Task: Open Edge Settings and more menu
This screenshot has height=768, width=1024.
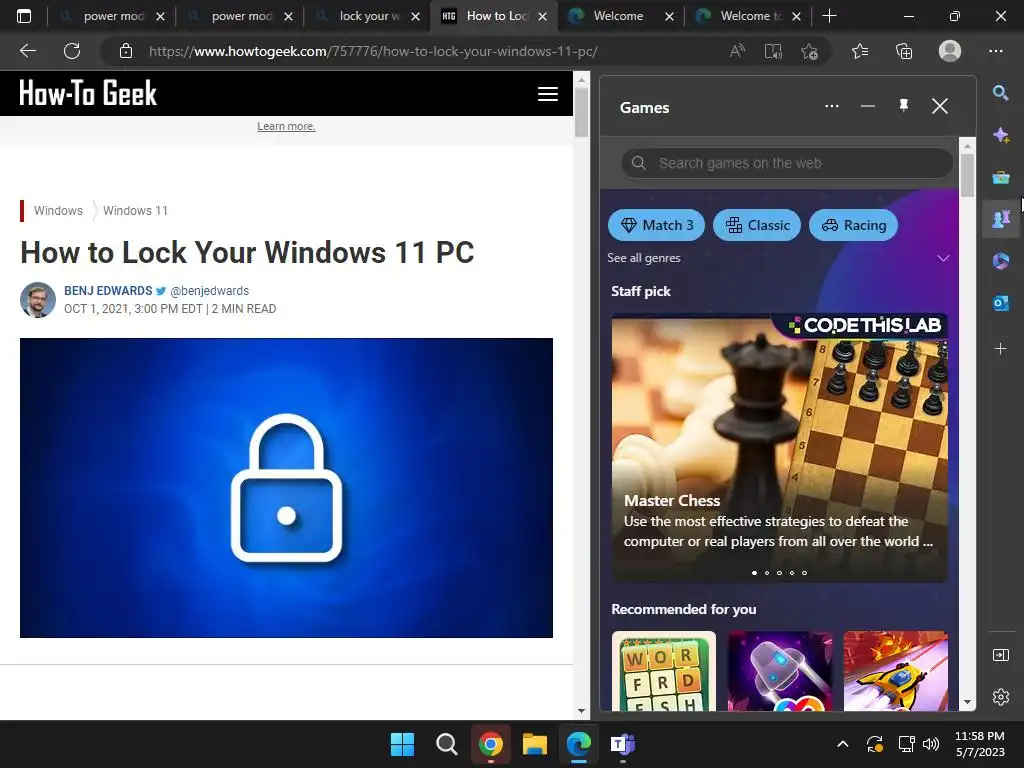Action: coord(995,51)
